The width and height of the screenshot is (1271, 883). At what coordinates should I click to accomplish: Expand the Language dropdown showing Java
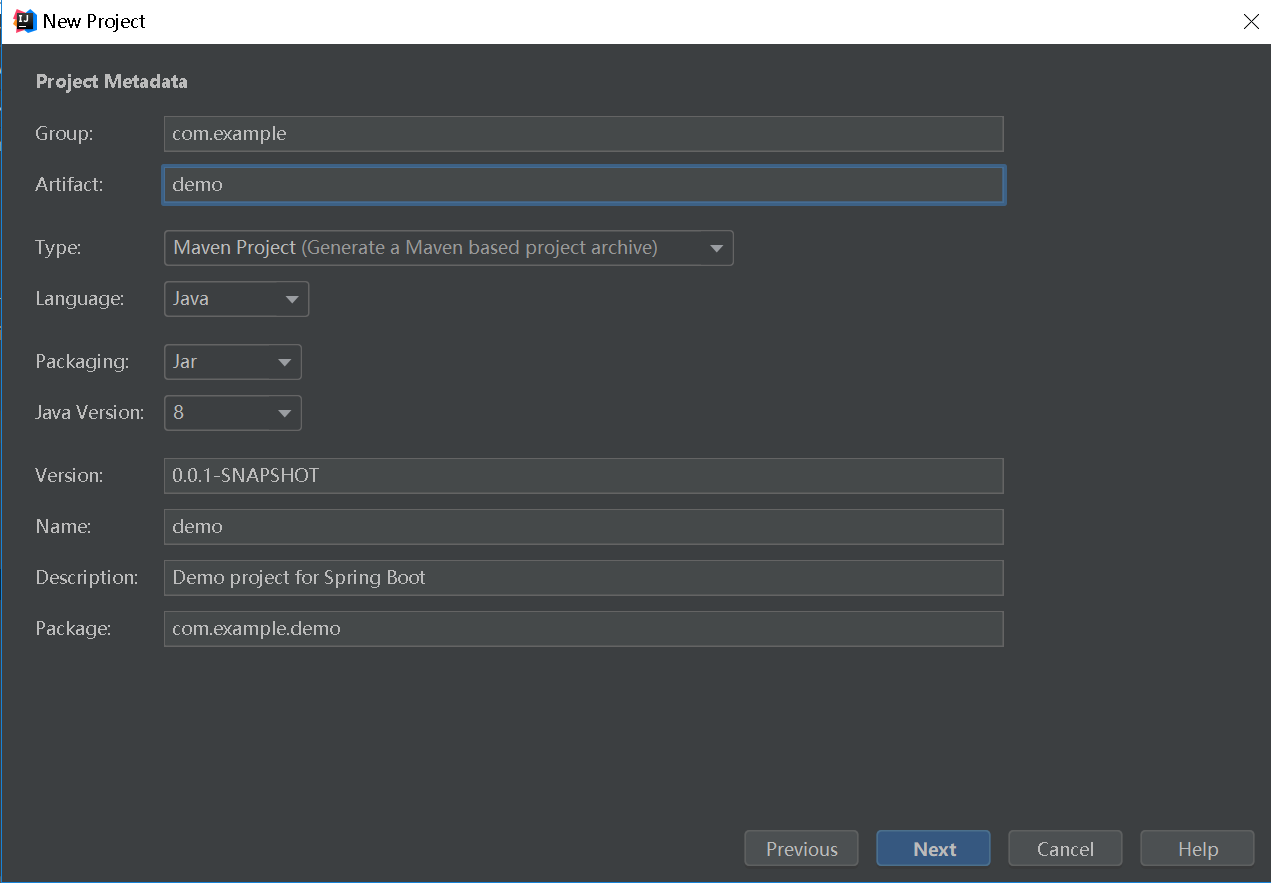(236, 299)
